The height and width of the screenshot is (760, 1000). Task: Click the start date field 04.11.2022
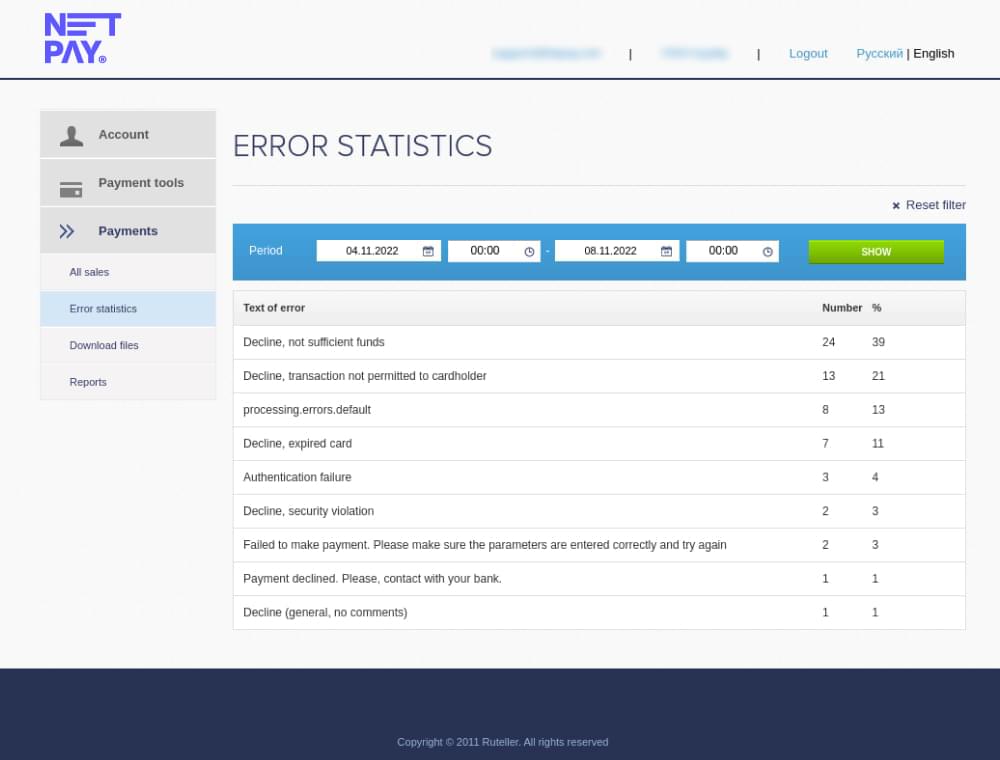pyautogui.click(x=372, y=251)
